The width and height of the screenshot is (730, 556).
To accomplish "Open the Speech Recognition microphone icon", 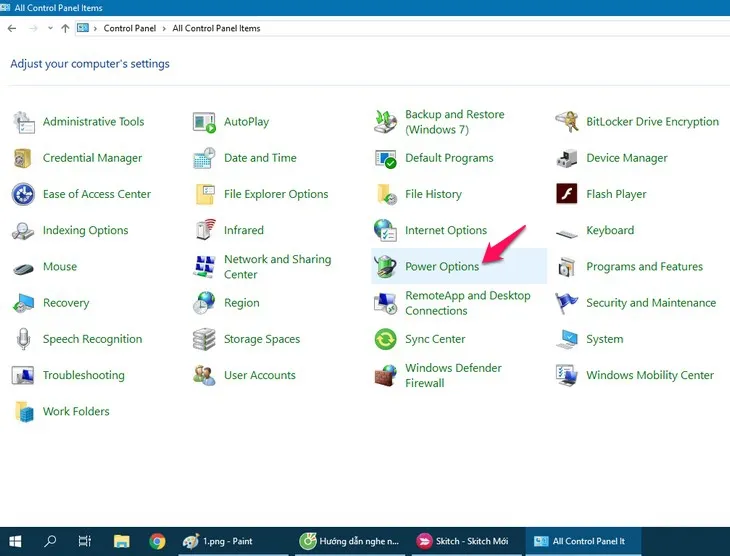I will click(x=23, y=339).
